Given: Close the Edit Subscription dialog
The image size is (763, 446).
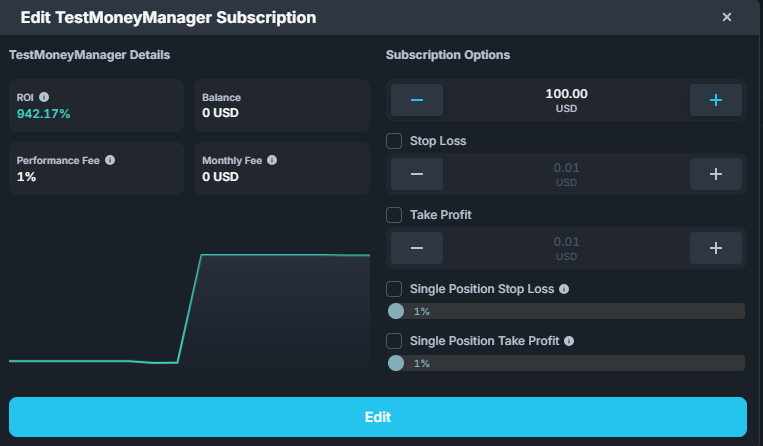Looking at the screenshot, I should (x=727, y=17).
